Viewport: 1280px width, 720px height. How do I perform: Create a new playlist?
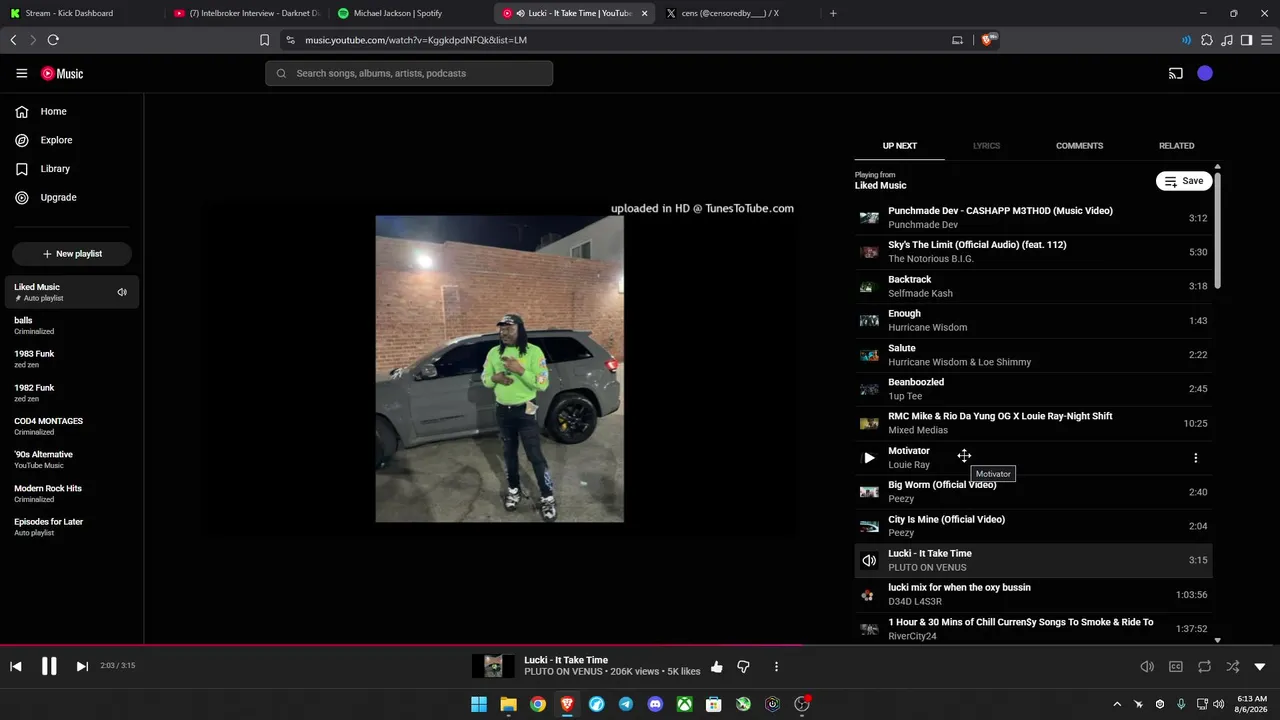point(72,254)
